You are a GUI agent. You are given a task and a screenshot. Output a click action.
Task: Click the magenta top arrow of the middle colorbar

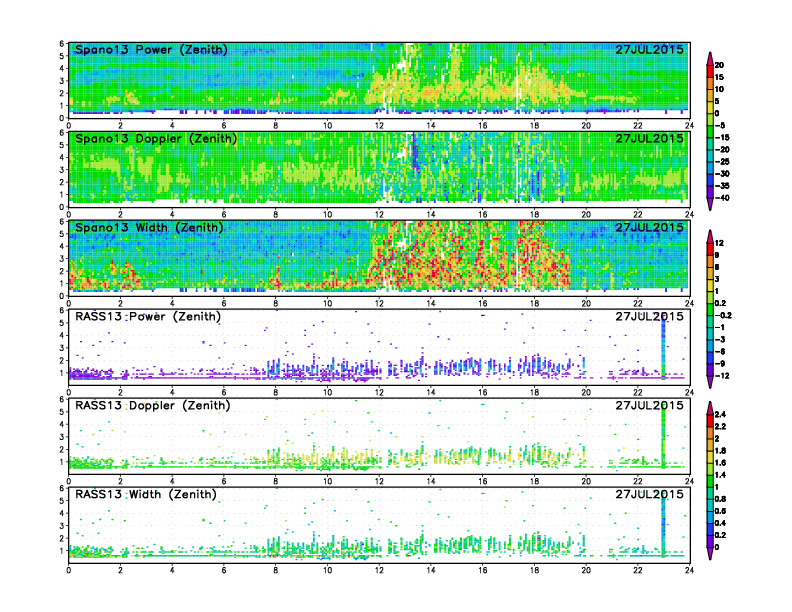[710, 236]
